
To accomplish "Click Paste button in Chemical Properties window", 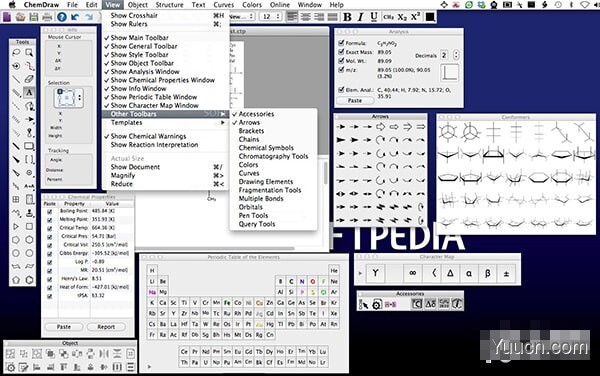I will (x=64, y=327).
